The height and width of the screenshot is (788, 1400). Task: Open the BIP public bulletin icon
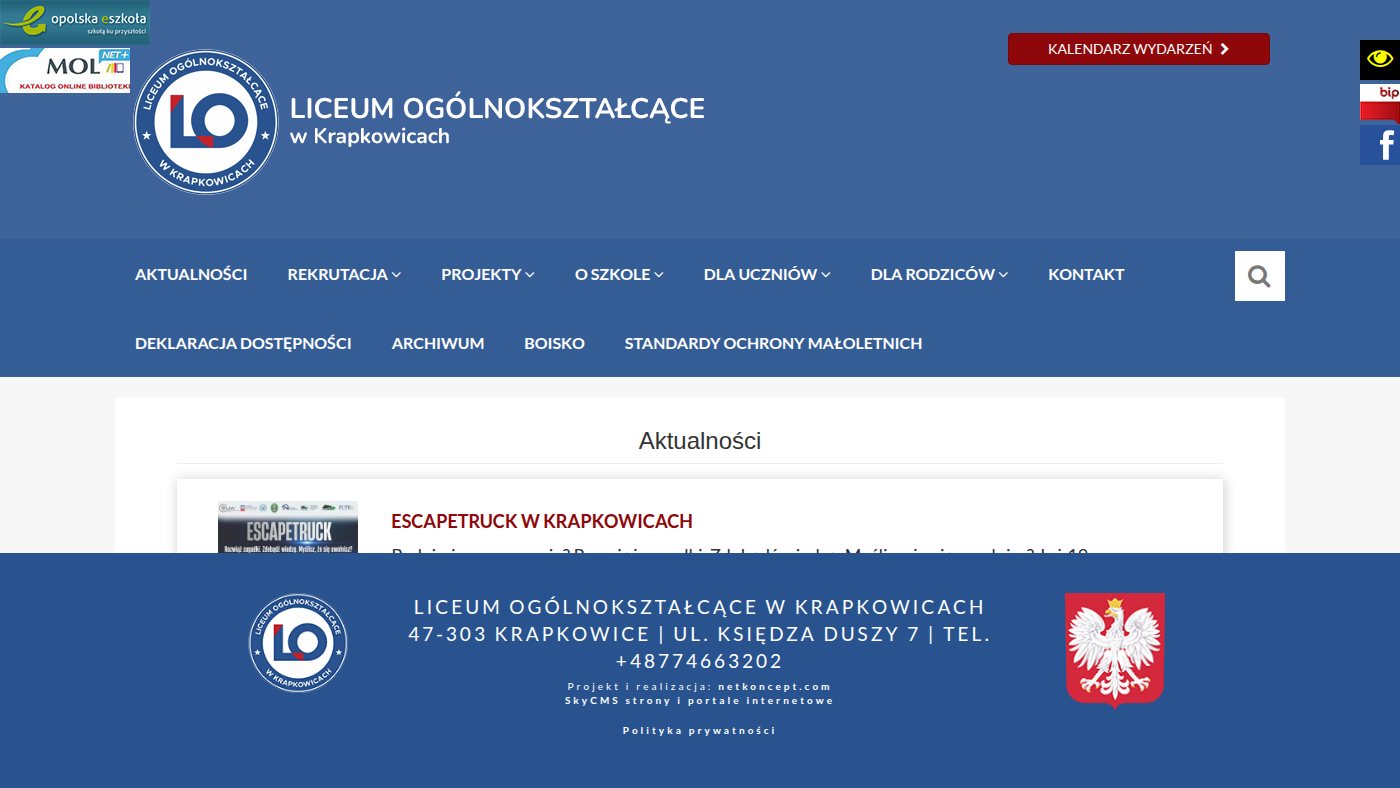coord(1380,103)
